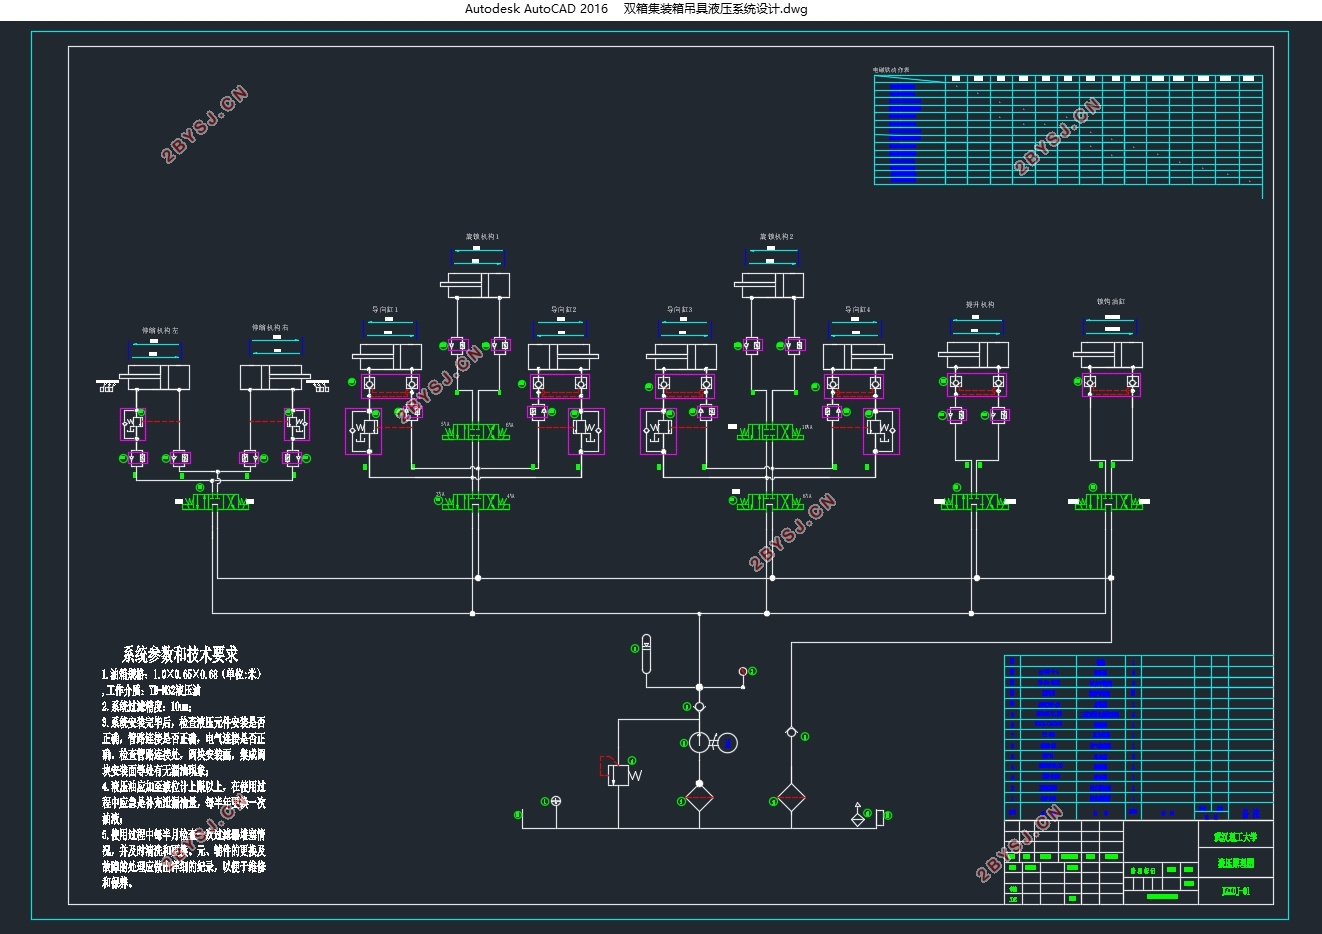Click the check valve above the pump

tap(699, 706)
